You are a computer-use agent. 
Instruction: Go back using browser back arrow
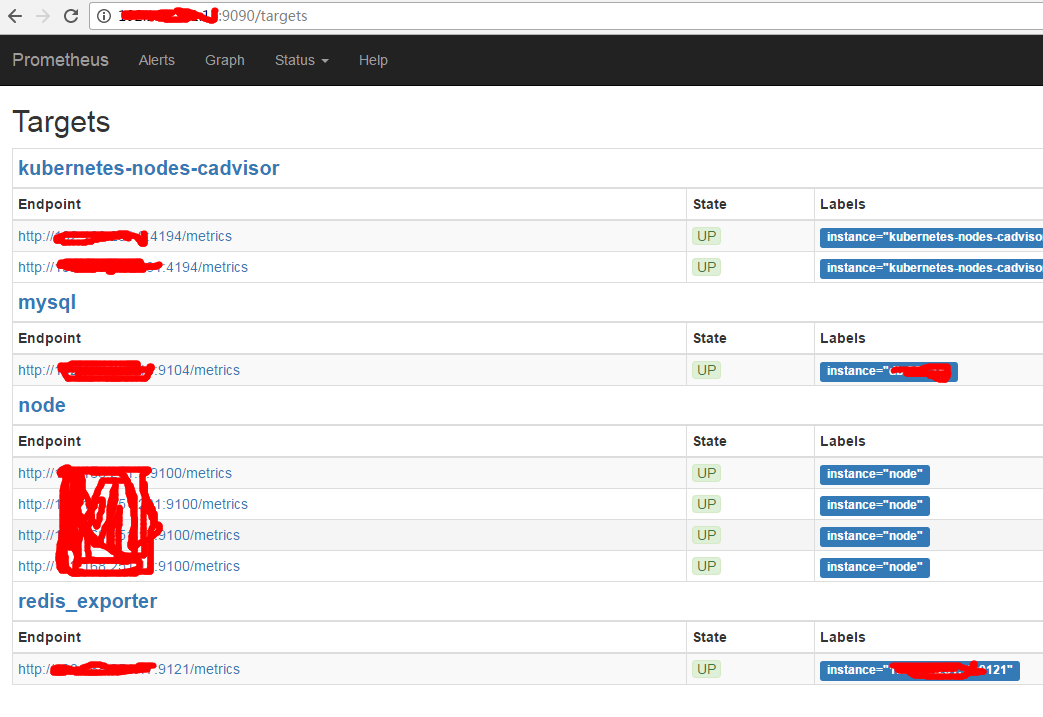[x=15, y=16]
